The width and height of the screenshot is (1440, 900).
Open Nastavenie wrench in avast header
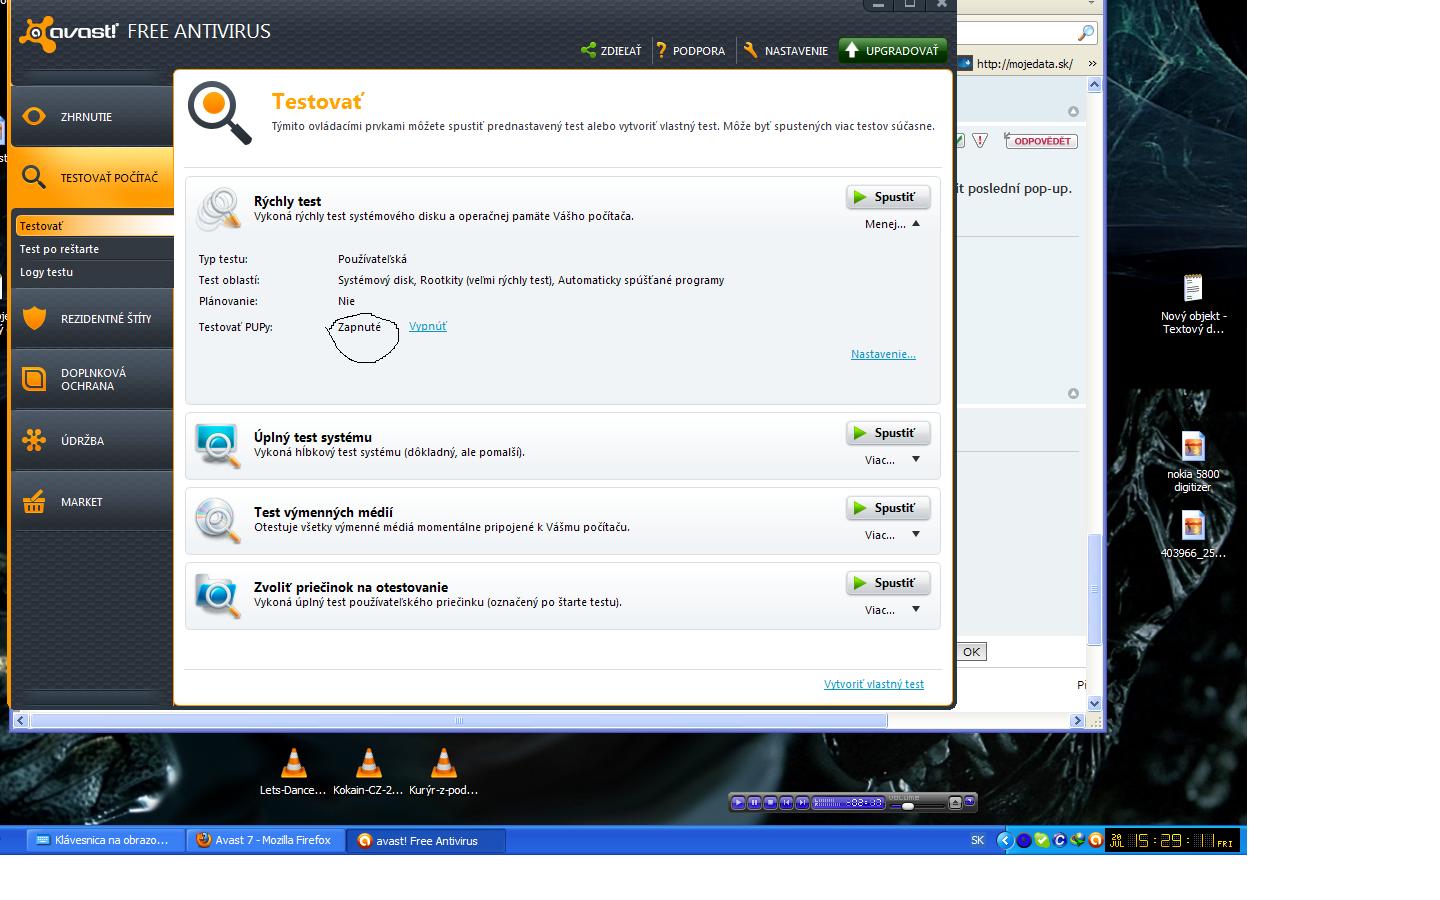coord(786,50)
